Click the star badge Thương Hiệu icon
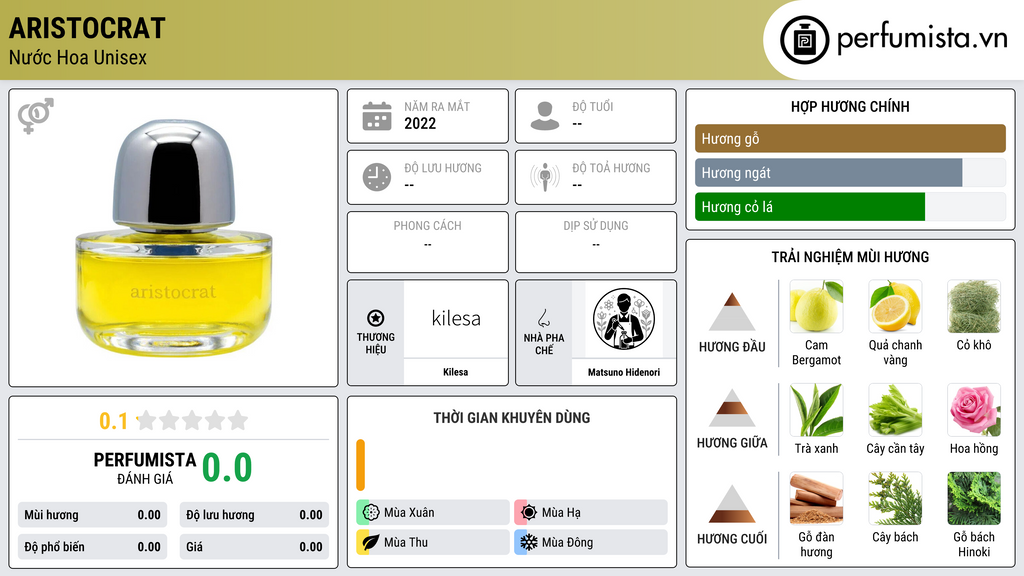 click(376, 318)
